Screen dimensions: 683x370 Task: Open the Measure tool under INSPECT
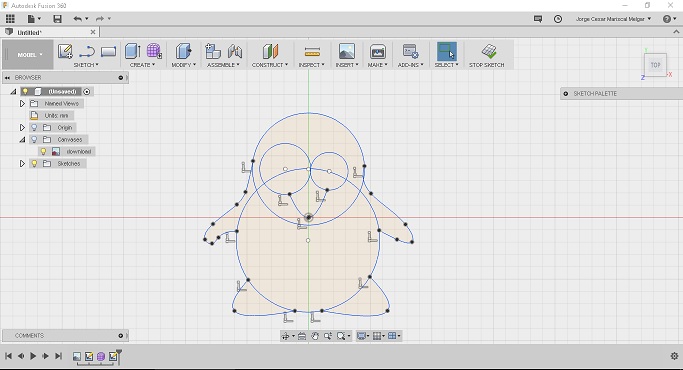(x=312, y=52)
